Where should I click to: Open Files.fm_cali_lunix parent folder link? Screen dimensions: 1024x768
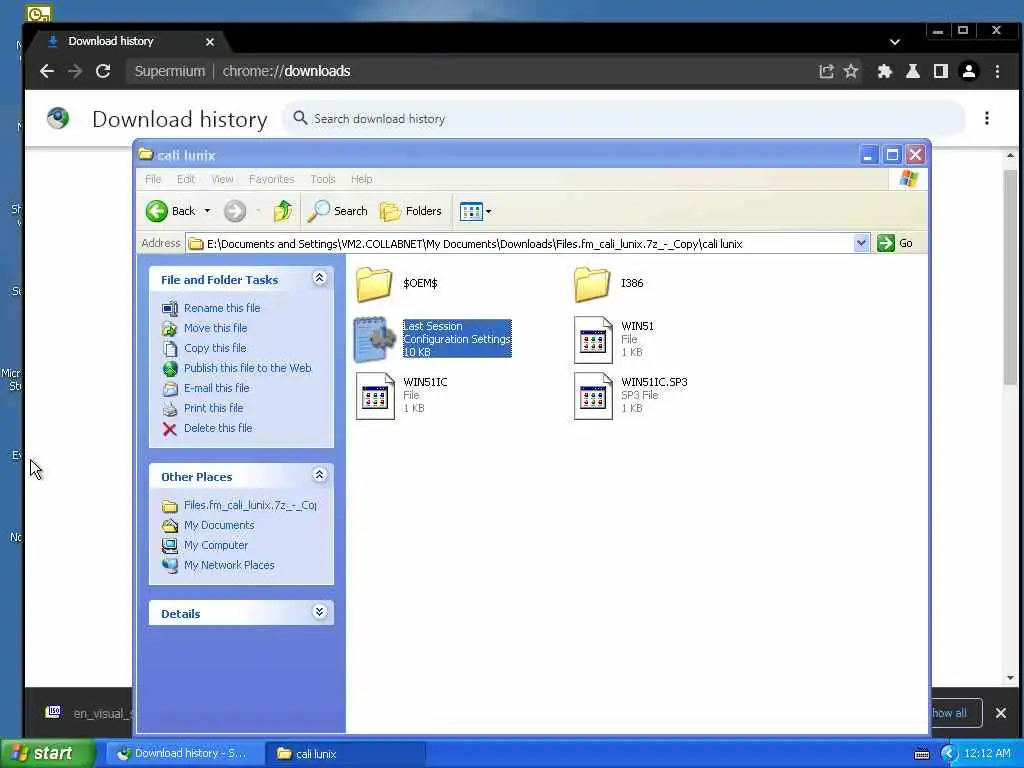[249, 505]
